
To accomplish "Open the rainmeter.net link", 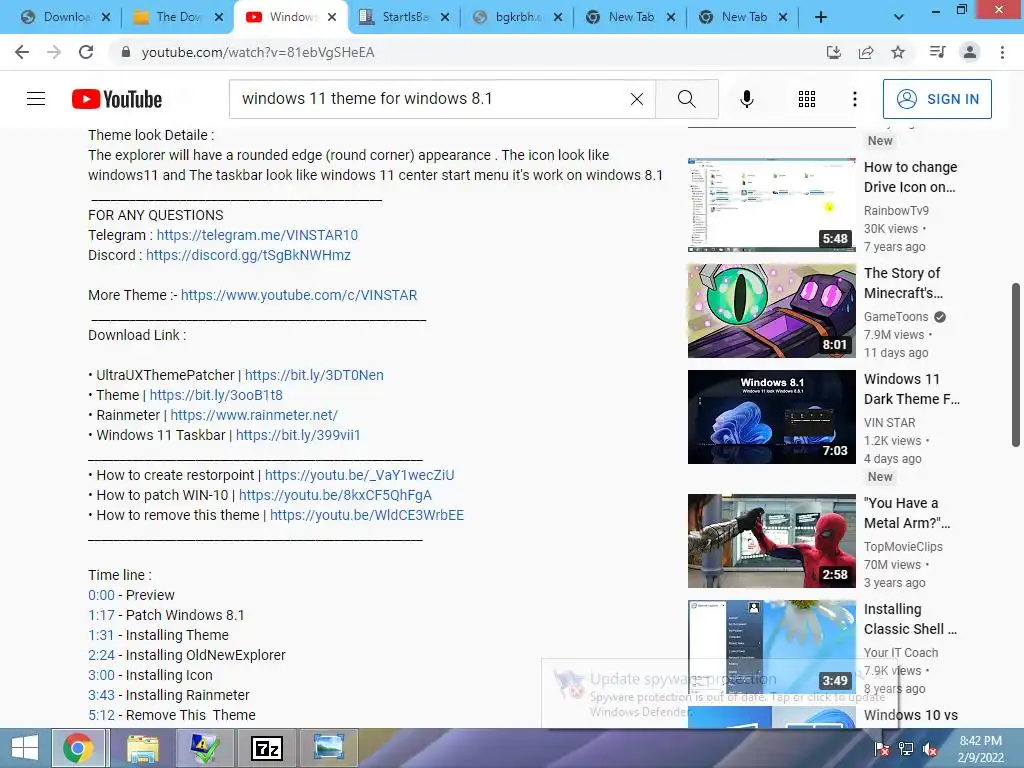I will (x=254, y=415).
